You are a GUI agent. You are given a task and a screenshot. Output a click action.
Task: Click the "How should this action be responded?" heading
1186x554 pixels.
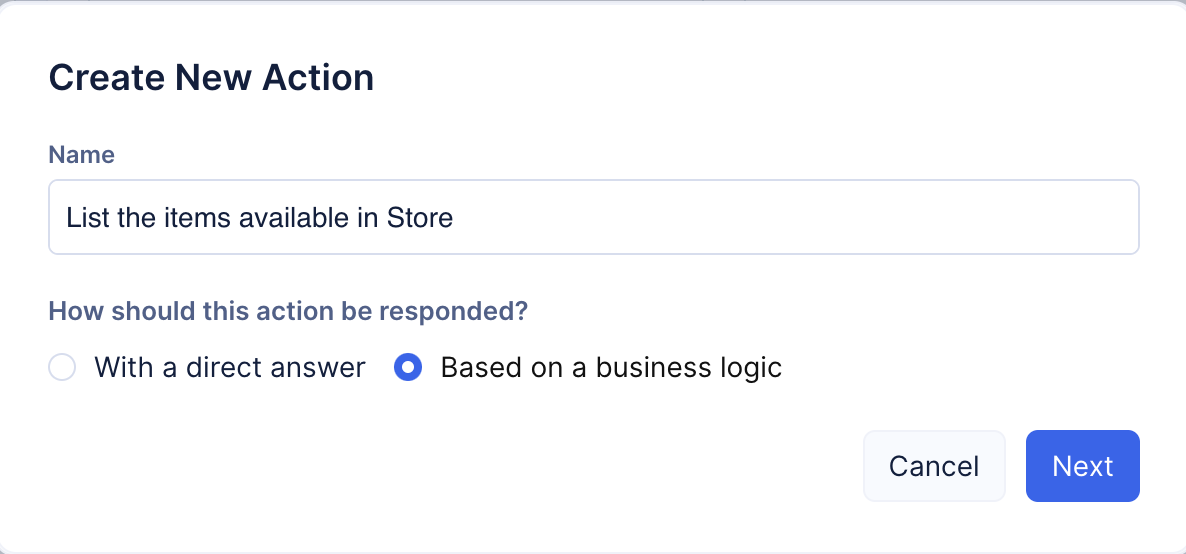tap(288, 311)
